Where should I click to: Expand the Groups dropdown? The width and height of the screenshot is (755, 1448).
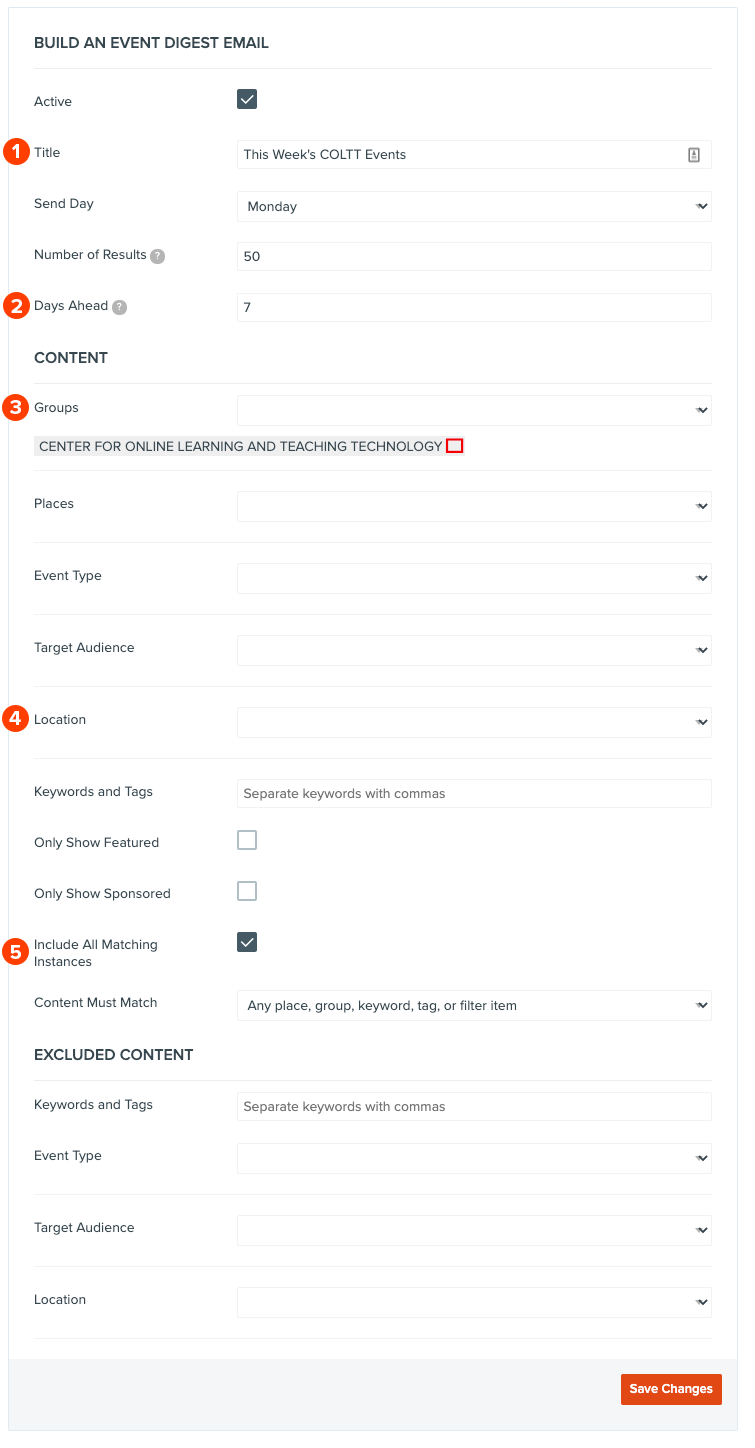click(474, 410)
